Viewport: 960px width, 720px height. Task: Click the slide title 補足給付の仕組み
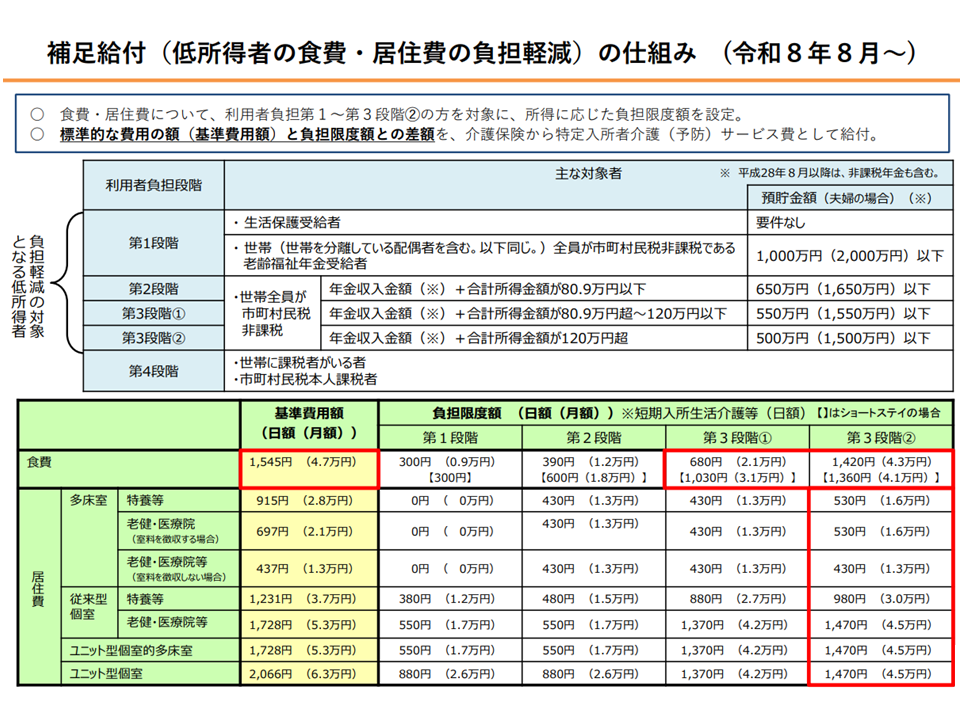point(480,53)
